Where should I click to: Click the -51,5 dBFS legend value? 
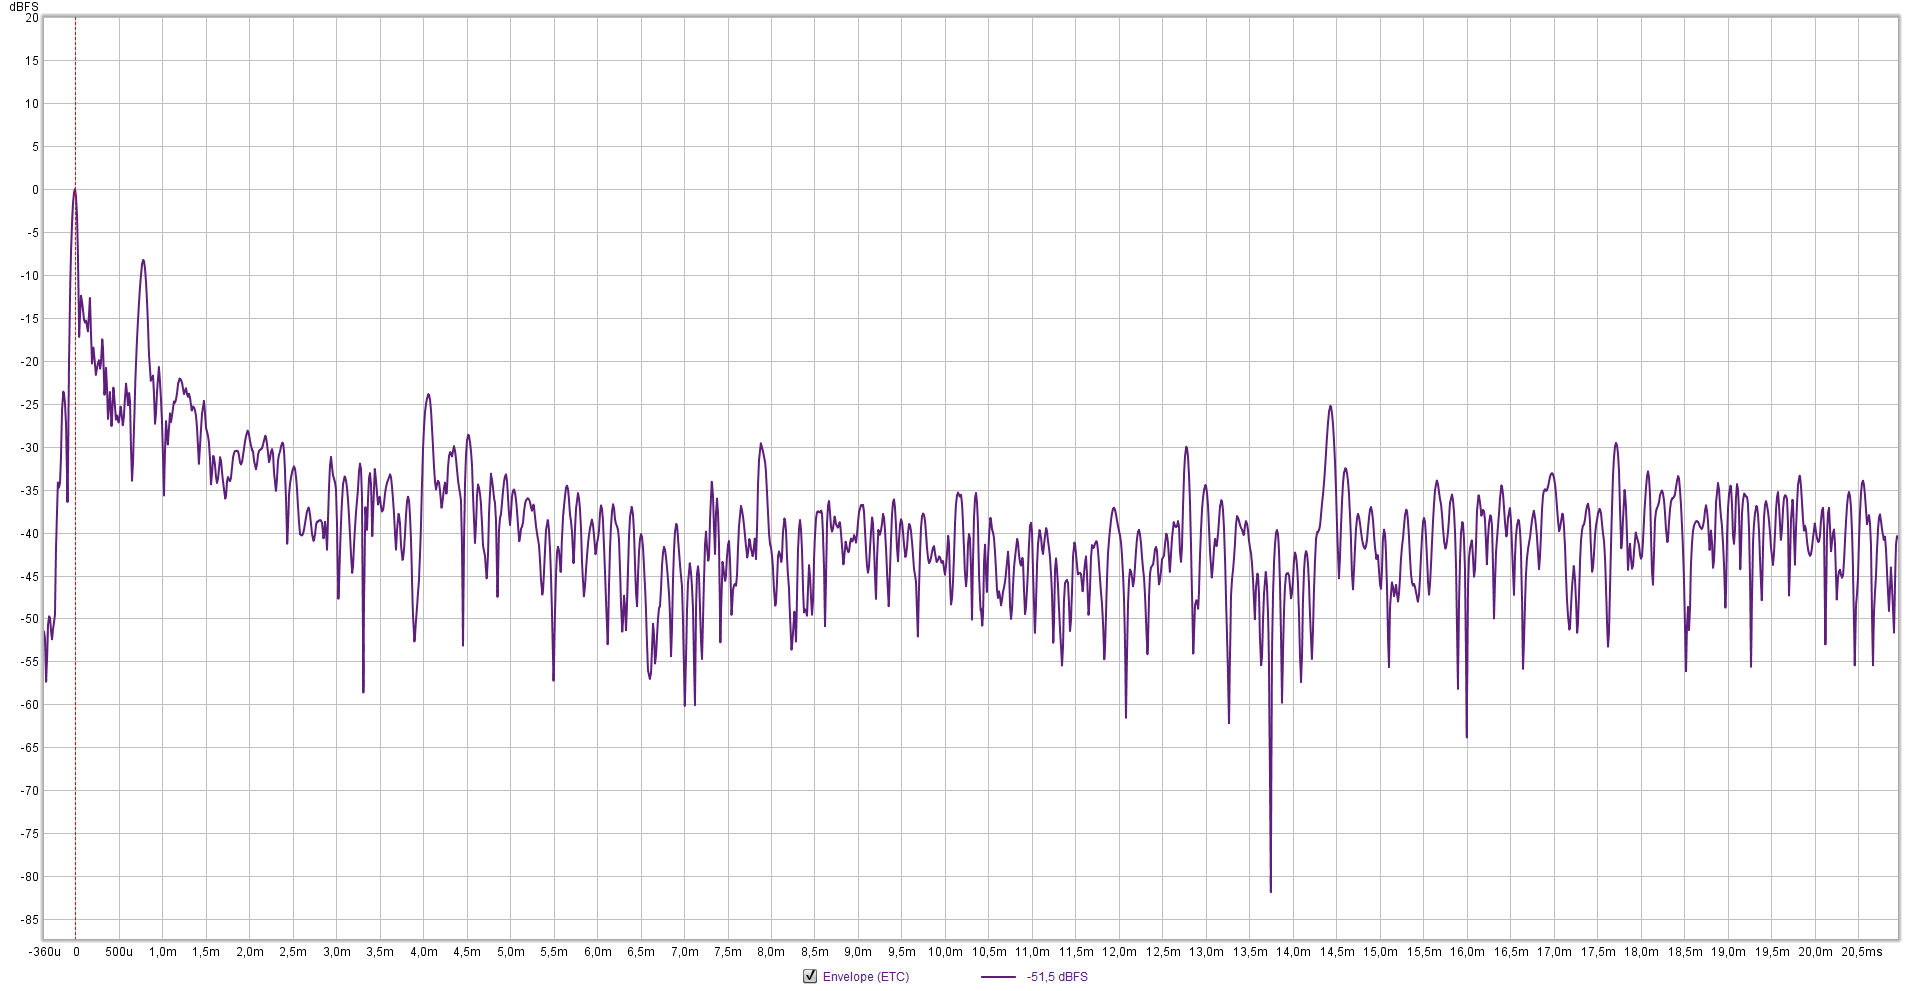tap(1057, 977)
